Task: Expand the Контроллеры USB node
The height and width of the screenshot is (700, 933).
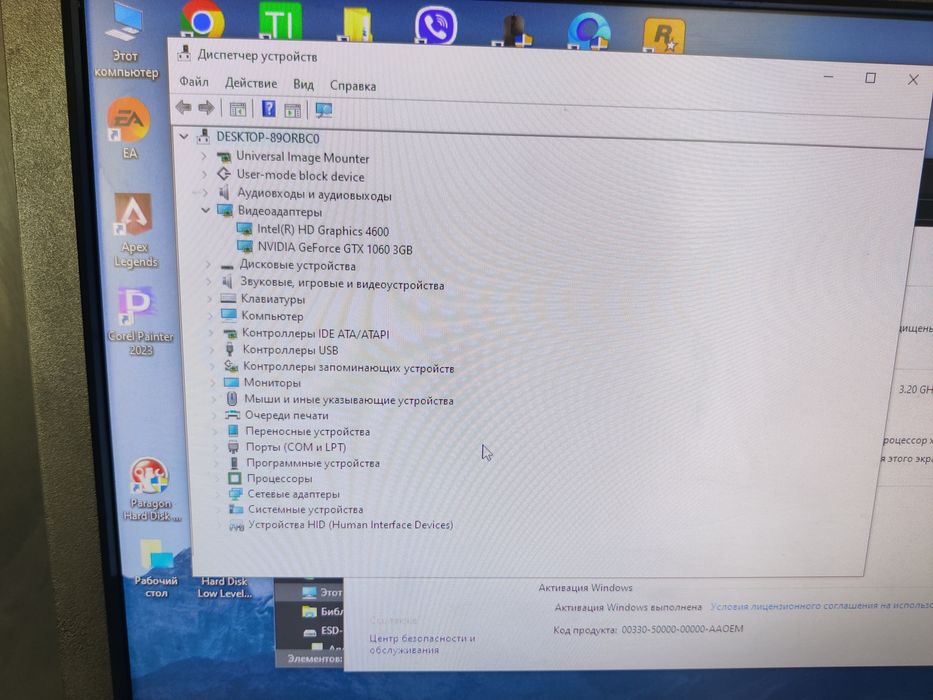Action: 211,349
